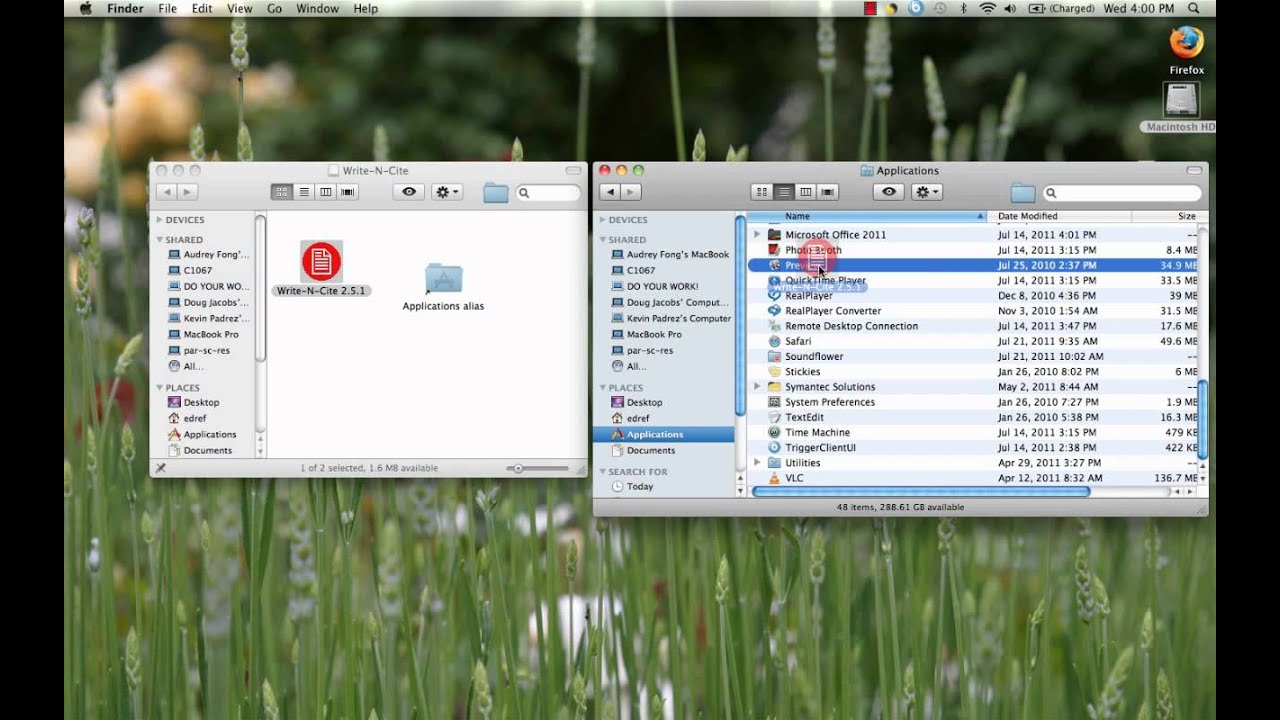Click toolbar folder icon in Write-N-Cite window
The image size is (1280, 720).
[x=496, y=193]
